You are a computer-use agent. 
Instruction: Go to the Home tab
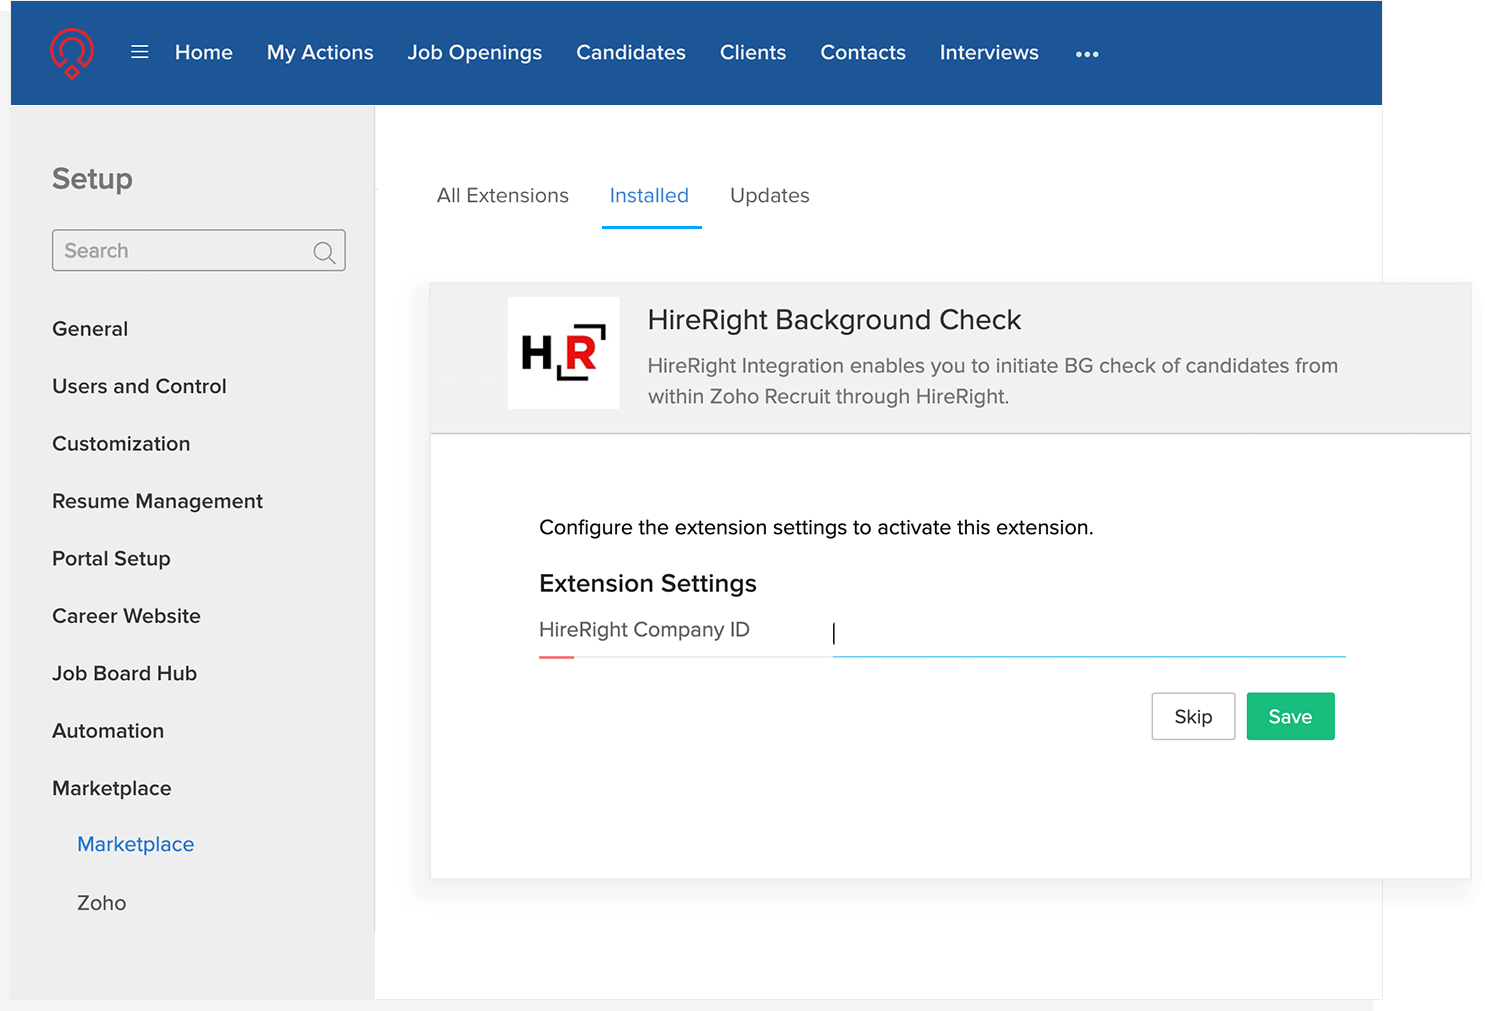coord(204,52)
